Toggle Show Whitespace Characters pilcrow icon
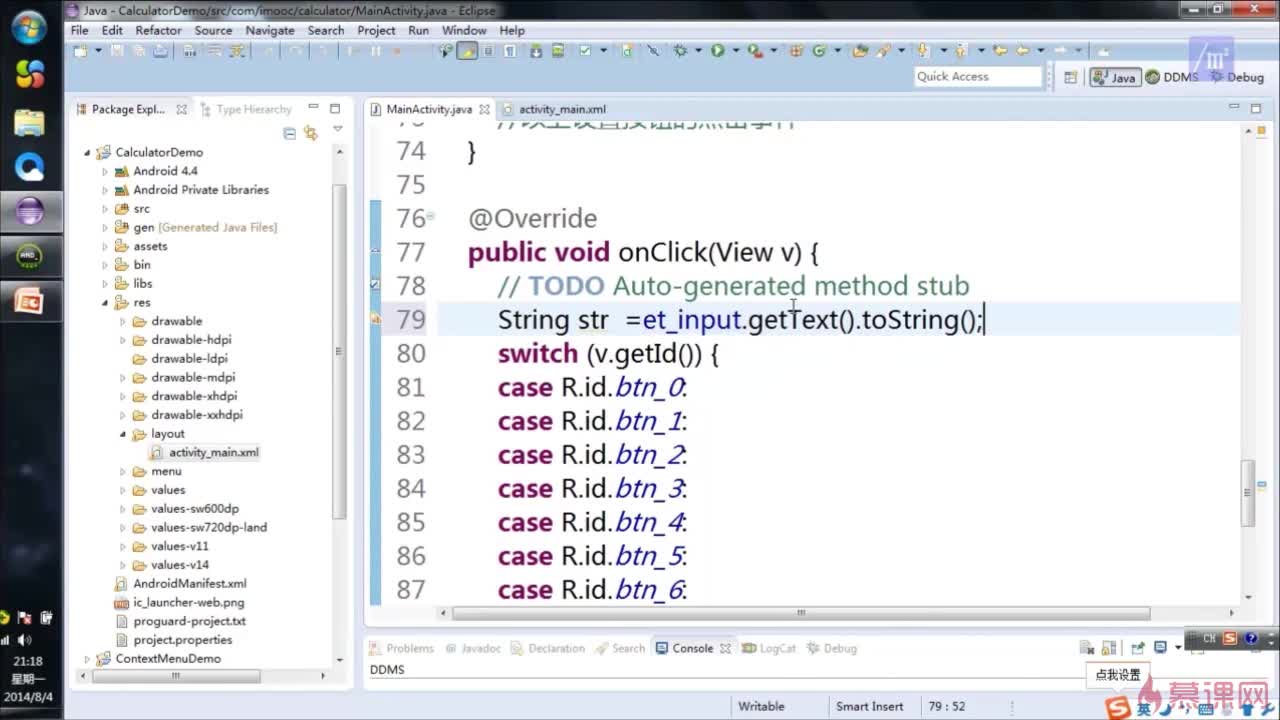The image size is (1280, 720). 510,51
